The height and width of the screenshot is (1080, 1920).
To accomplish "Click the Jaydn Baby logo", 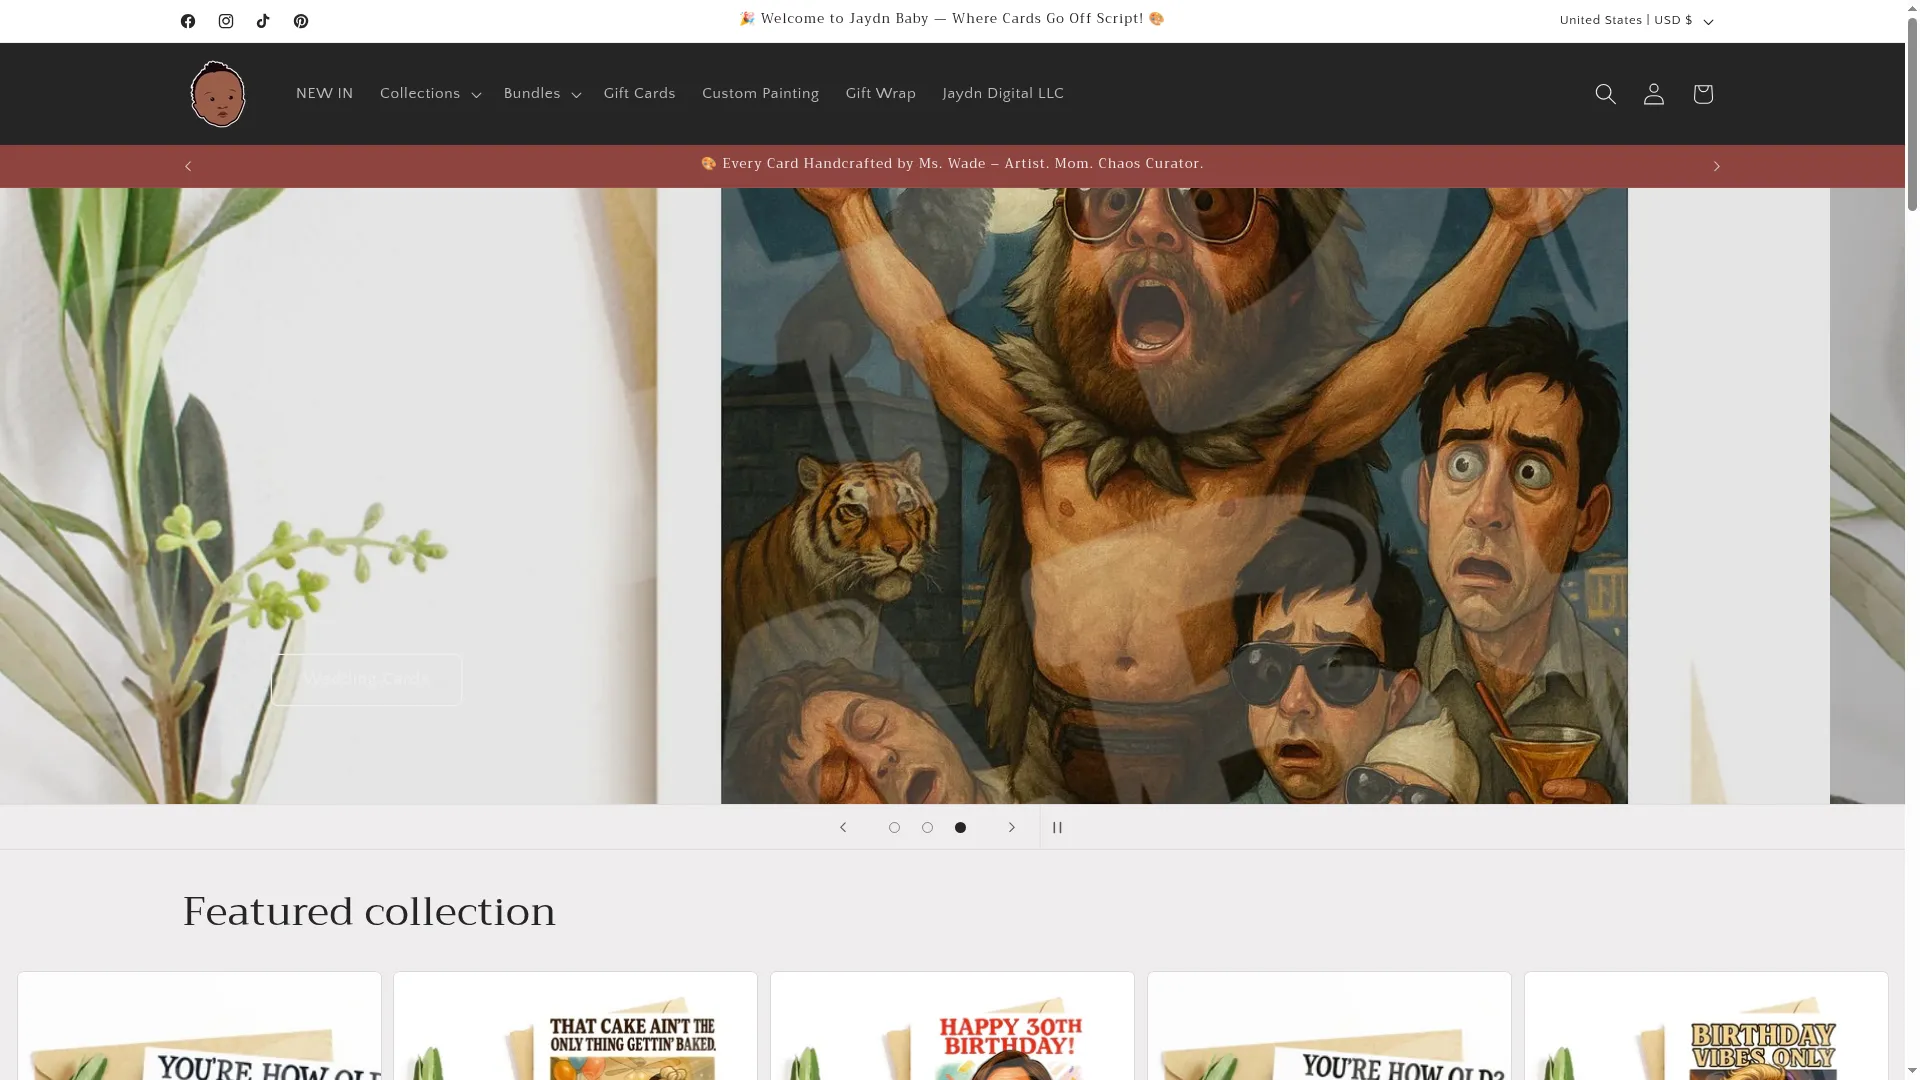I will tap(218, 94).
